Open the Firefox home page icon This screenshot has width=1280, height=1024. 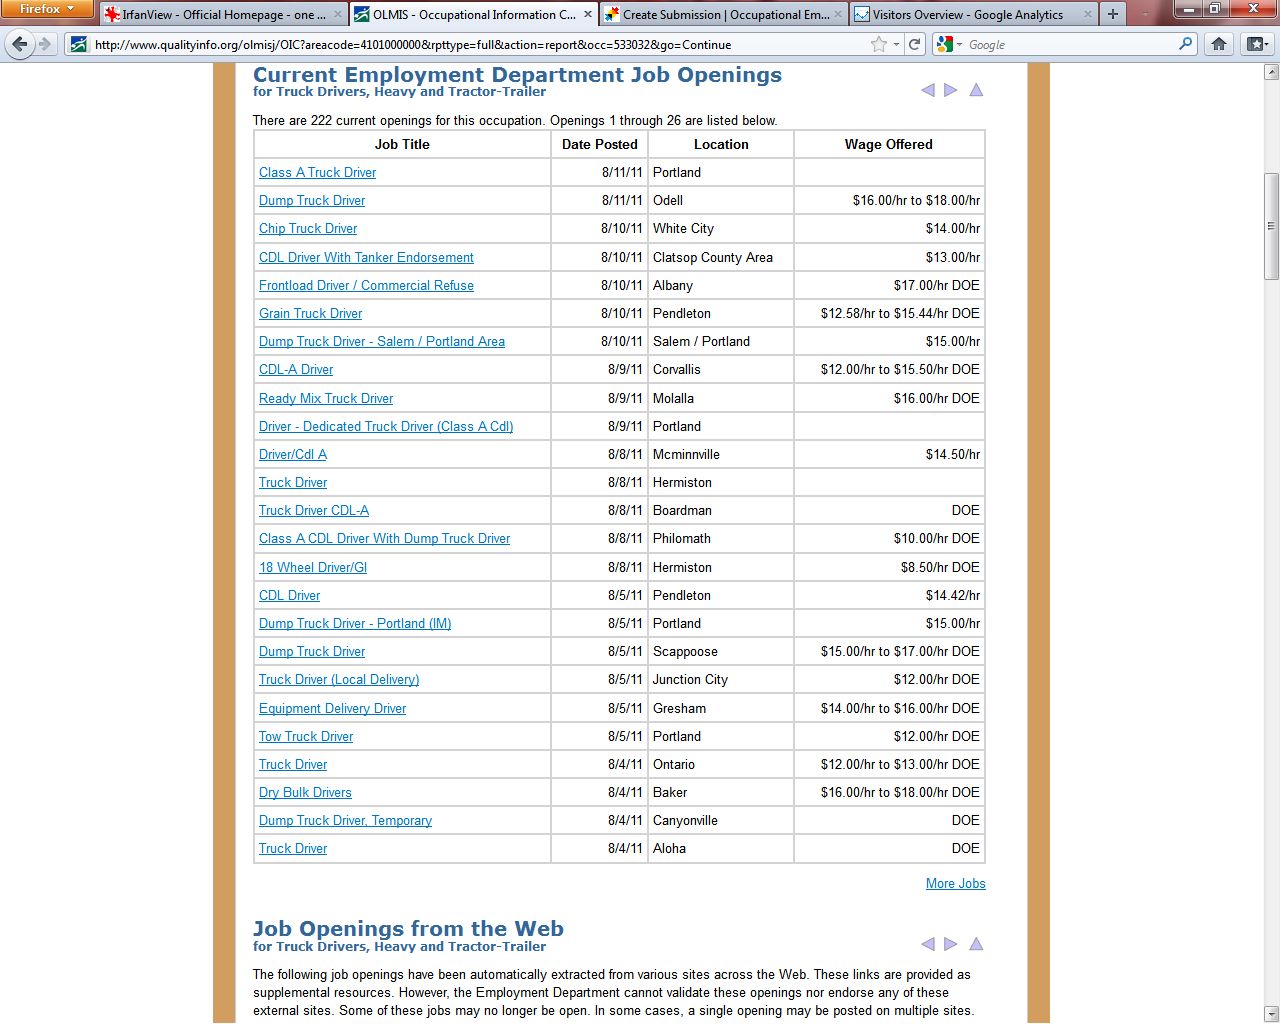tap(1219, 44)
